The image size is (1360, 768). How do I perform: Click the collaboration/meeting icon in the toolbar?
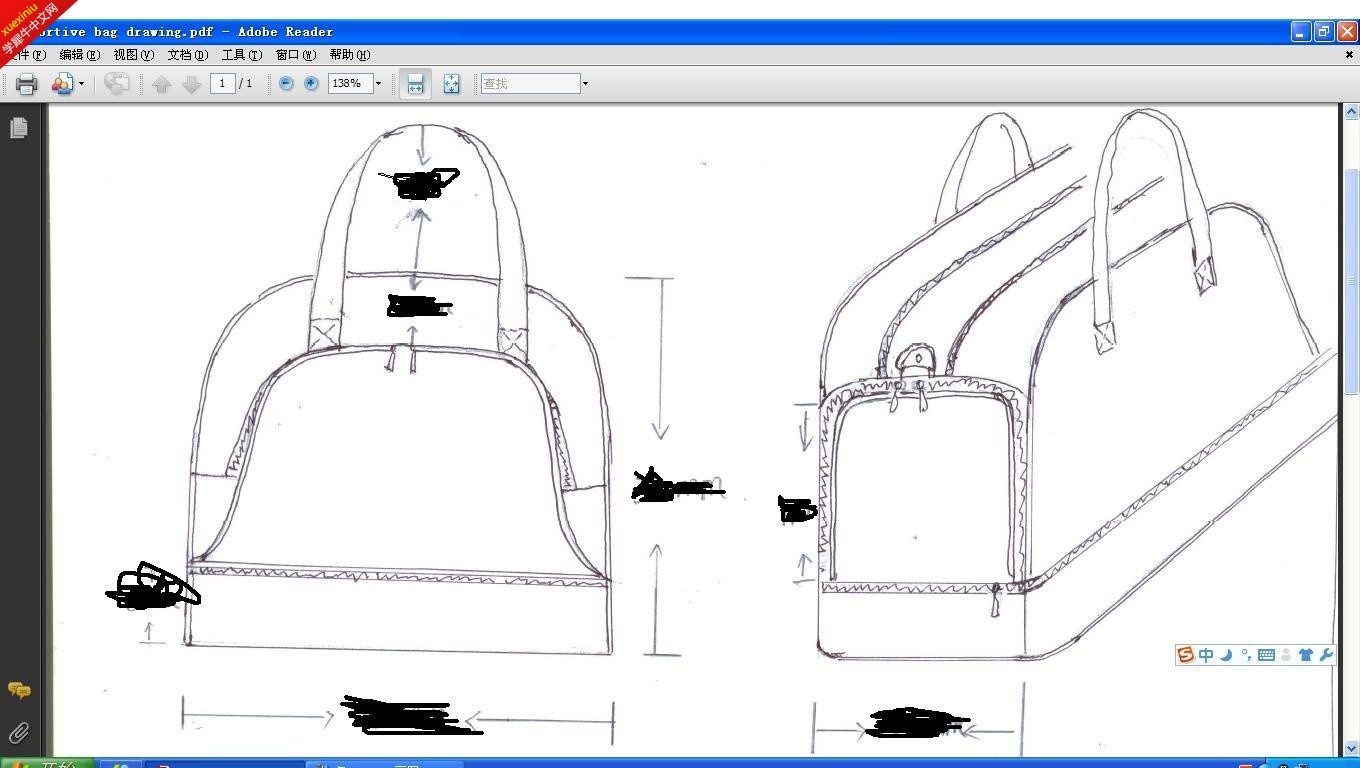point(63,84)
